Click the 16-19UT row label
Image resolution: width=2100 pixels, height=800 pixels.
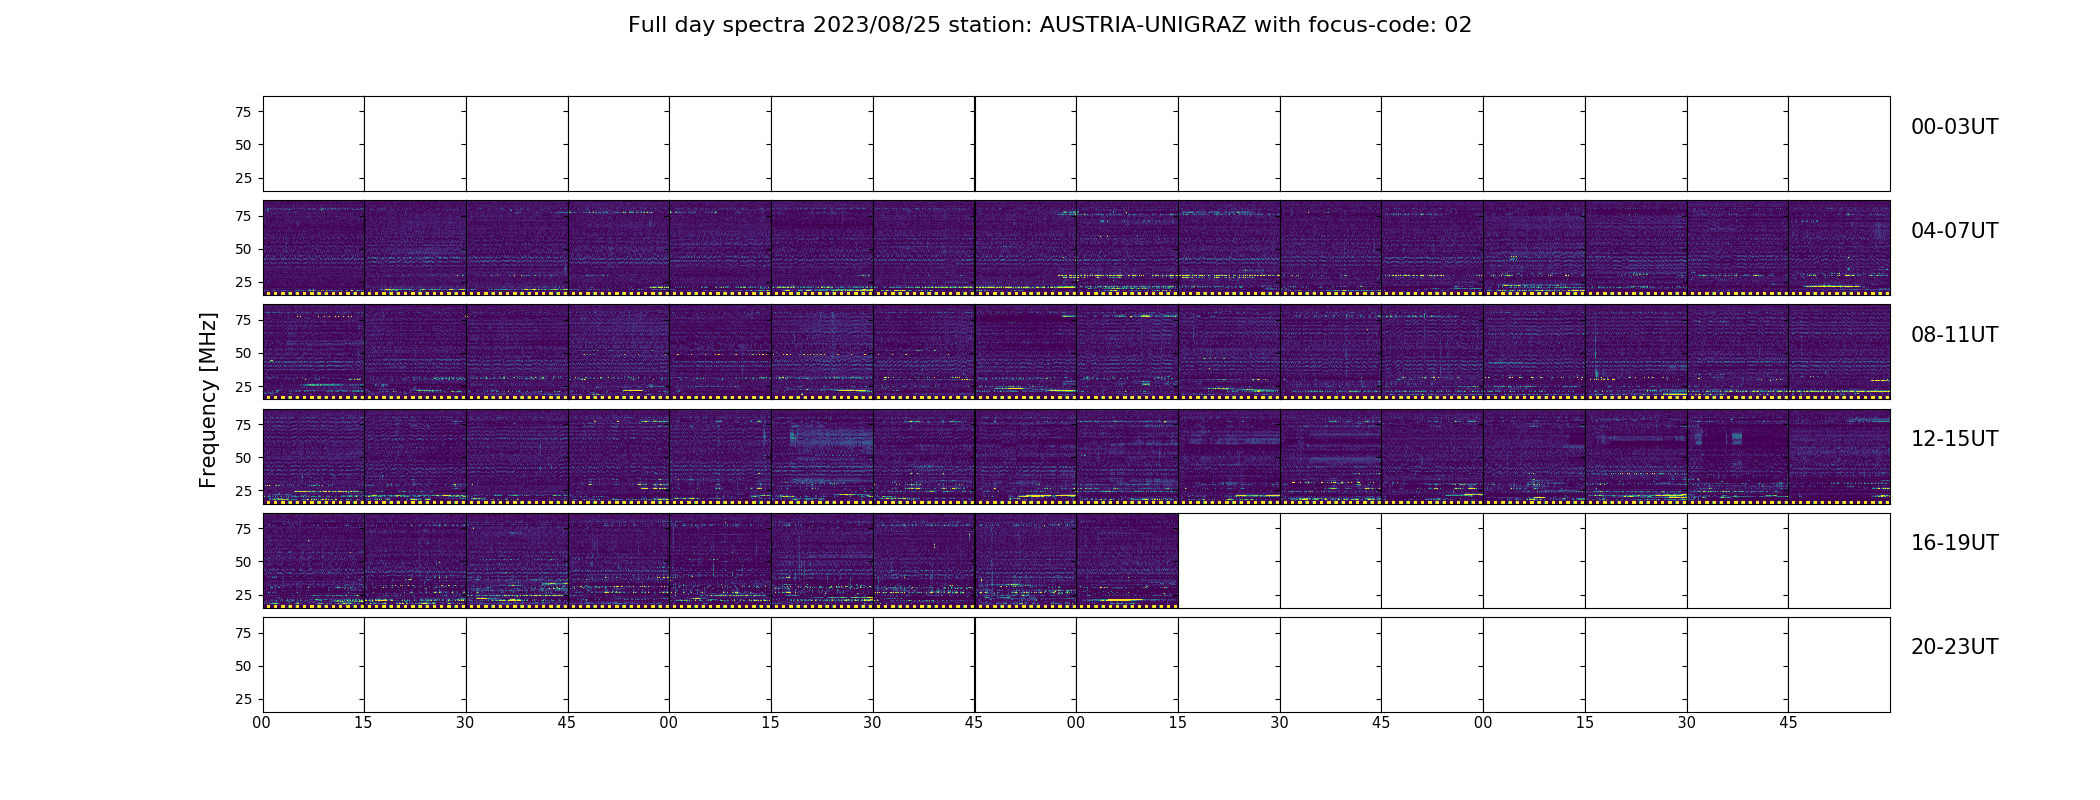pos(1954,543)
